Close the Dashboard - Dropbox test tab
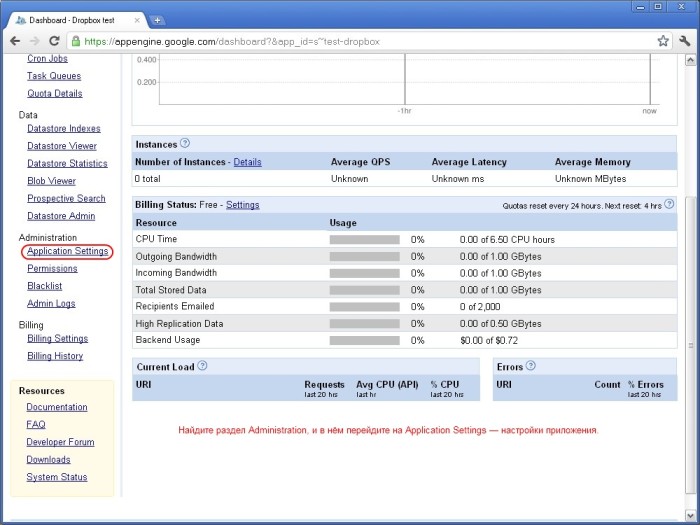700x525 pixels. coord(137,20)
